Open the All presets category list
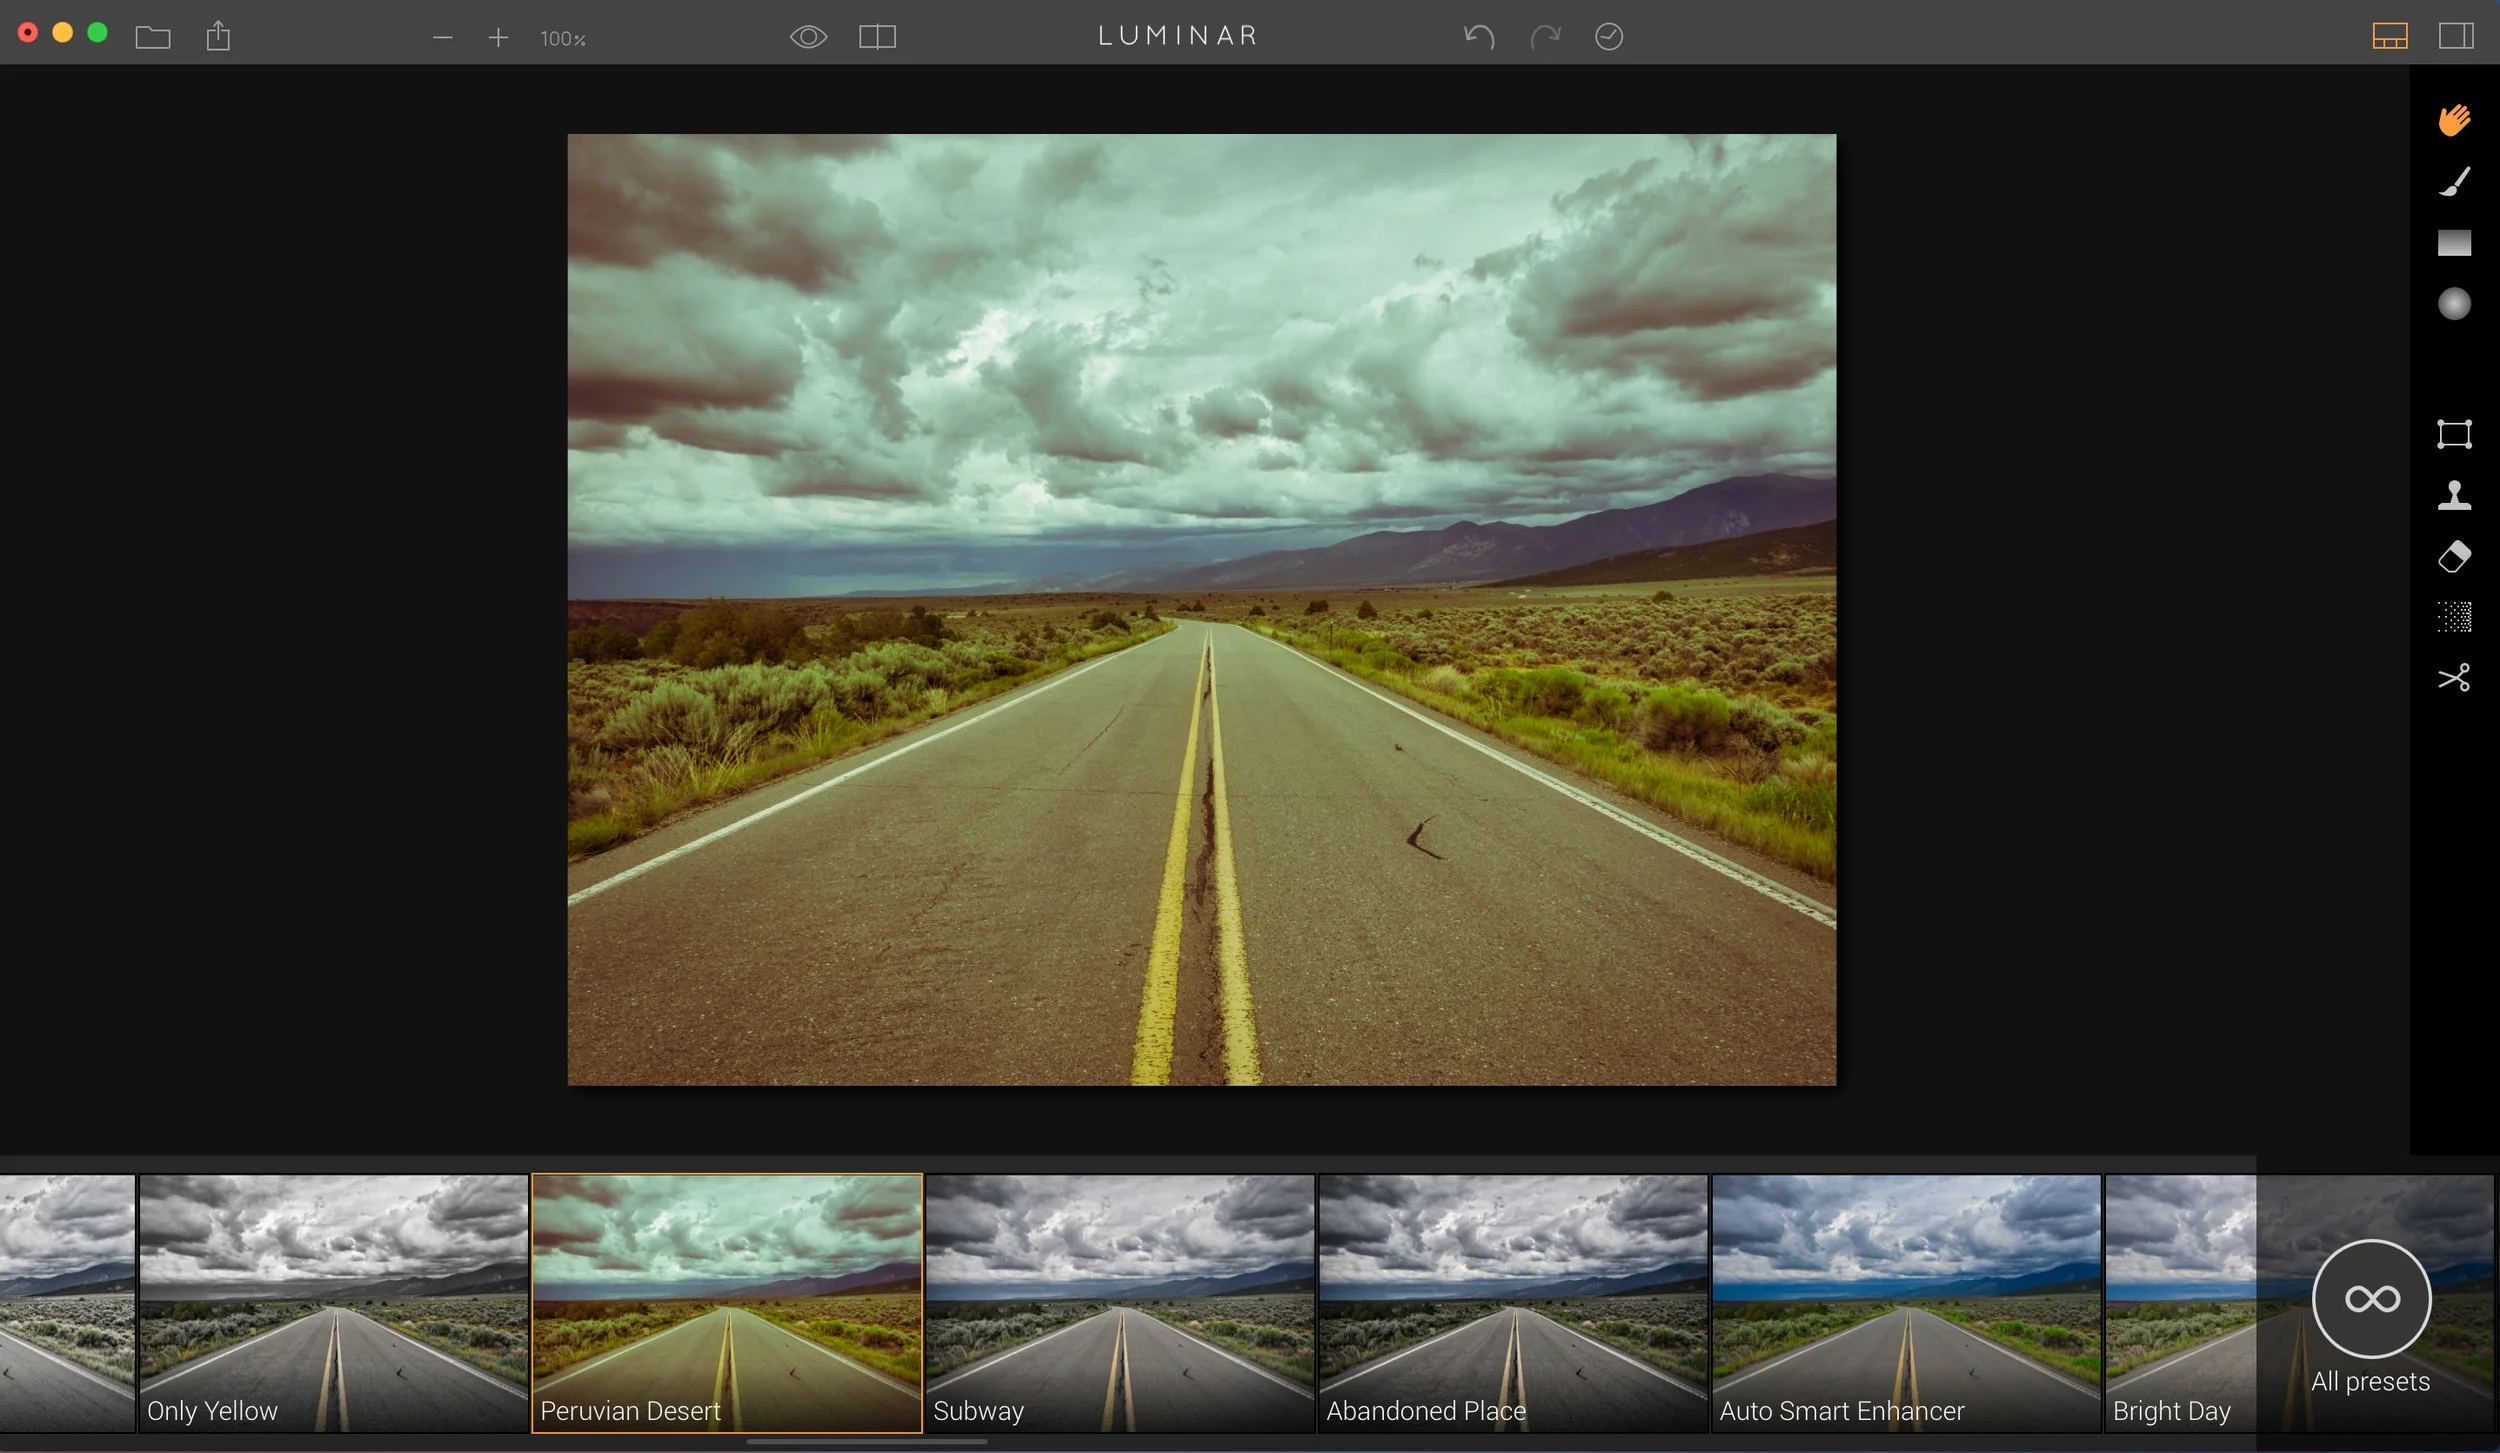This screenshot has height=1453, width=2500. click(x=2371, y=1300)
